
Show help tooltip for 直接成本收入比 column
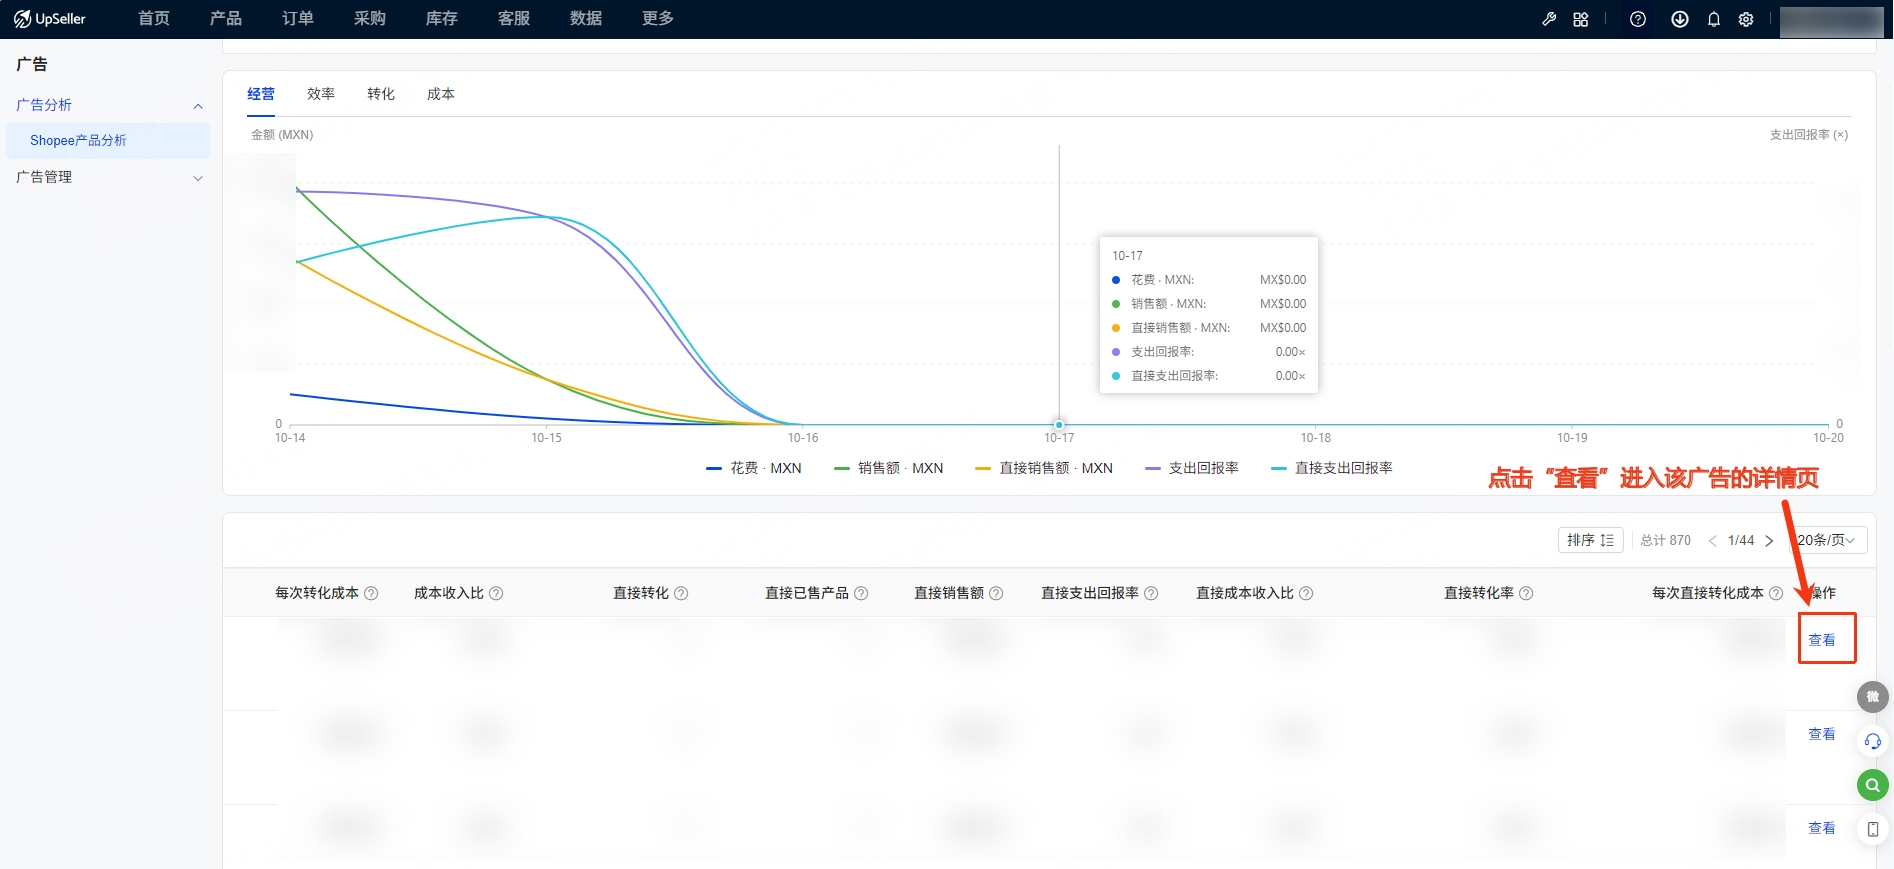(x=1306, y=593)
